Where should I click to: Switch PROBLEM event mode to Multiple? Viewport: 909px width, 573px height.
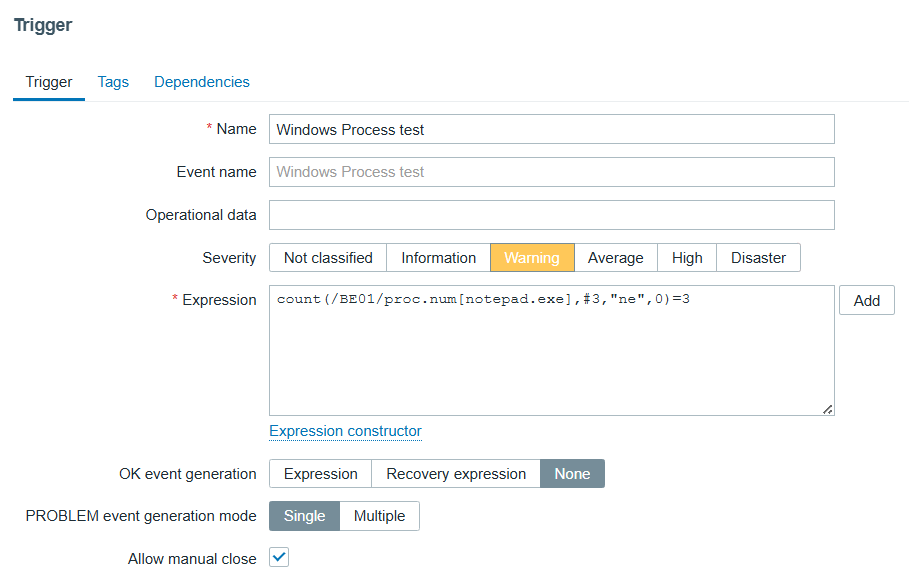point(379,516)
